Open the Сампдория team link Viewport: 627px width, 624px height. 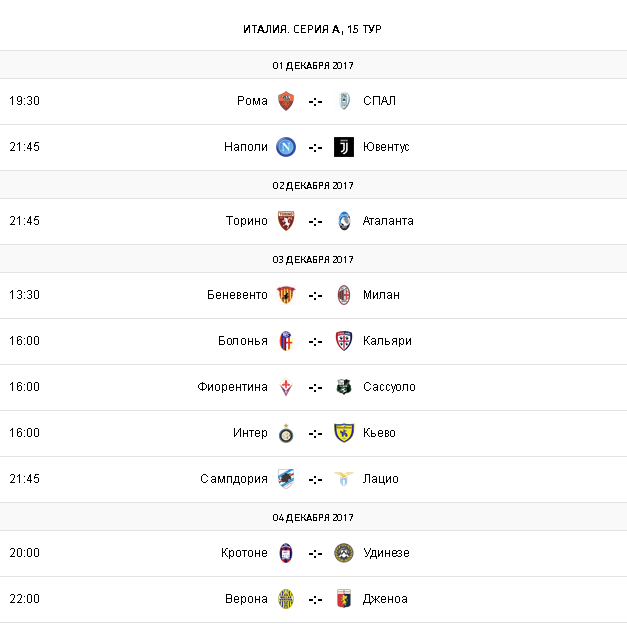[x=234, y=479]
